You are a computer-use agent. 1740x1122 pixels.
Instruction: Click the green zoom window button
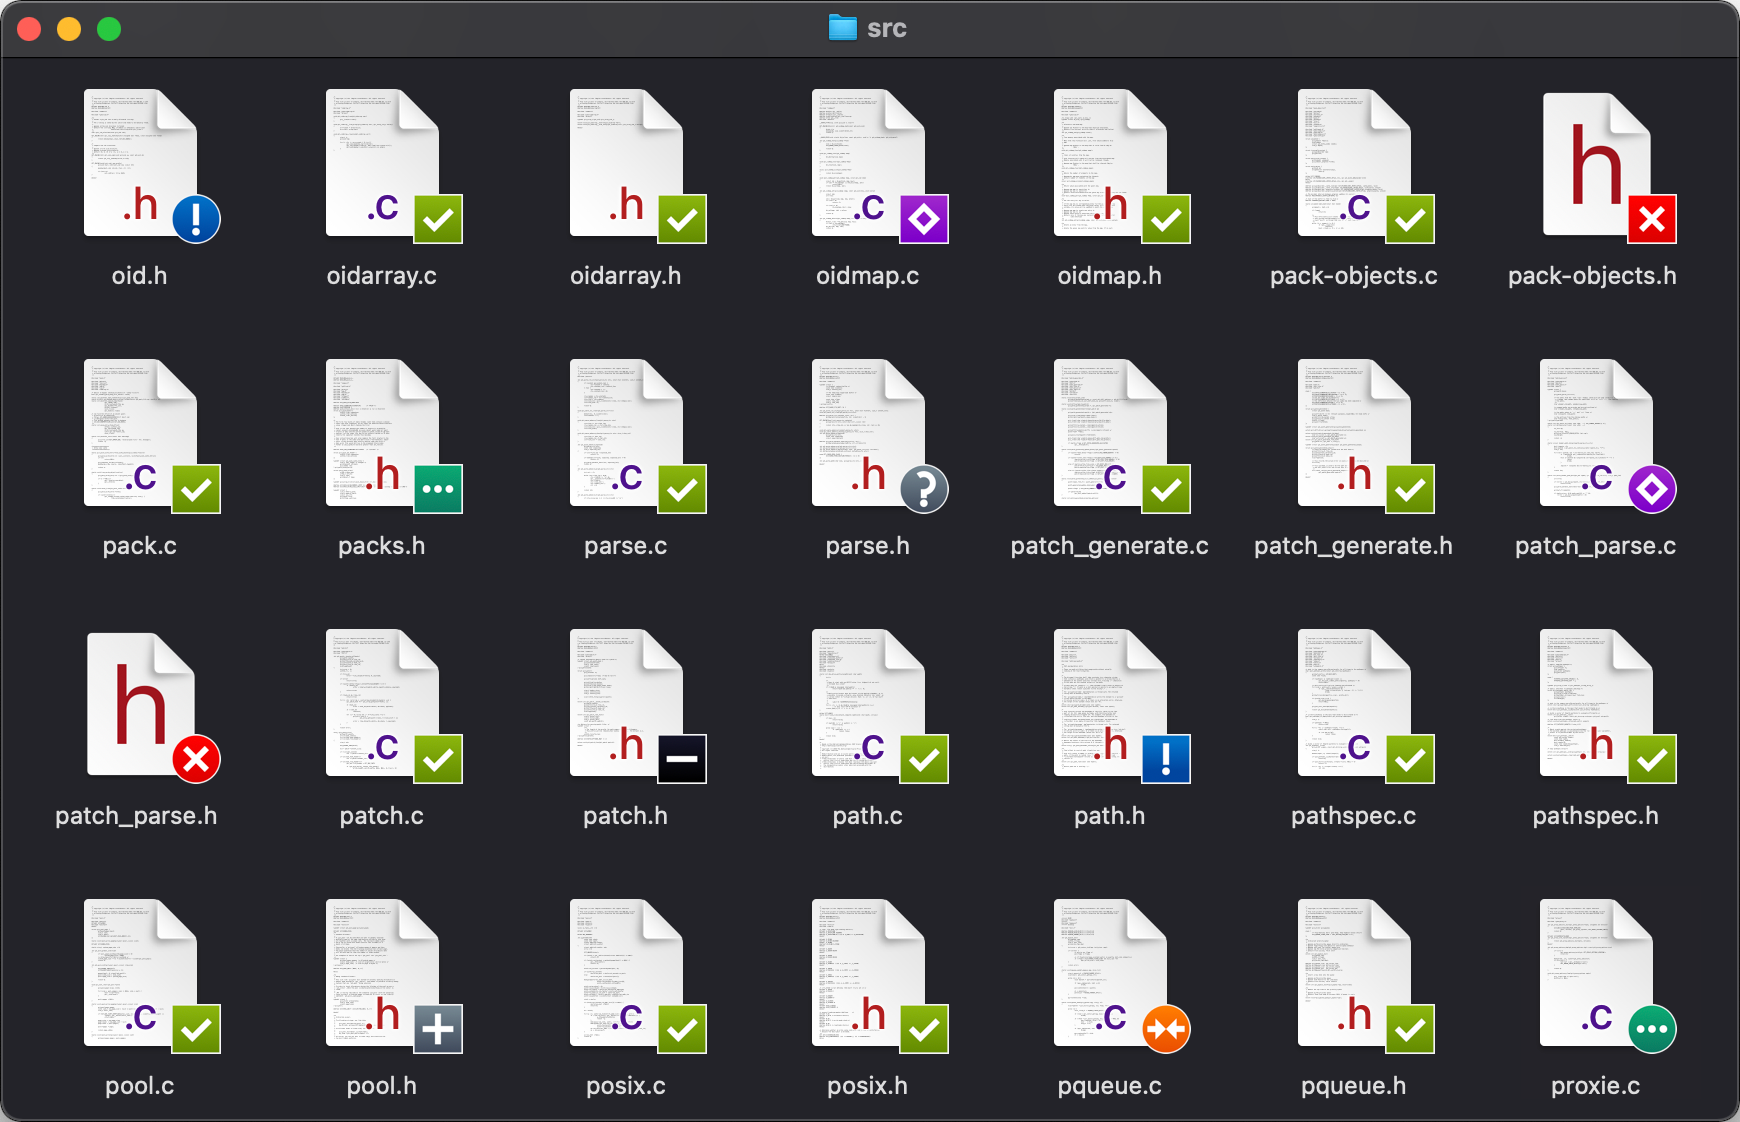click(x=109, y=29)
